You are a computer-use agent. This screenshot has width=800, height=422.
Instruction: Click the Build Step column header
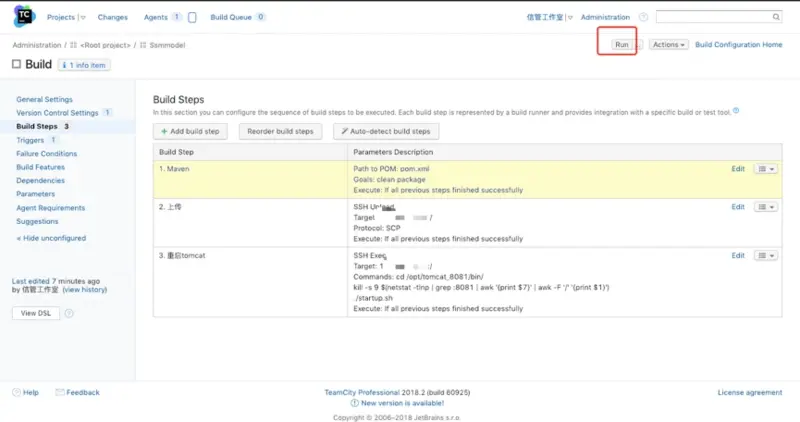click(176, 152)
